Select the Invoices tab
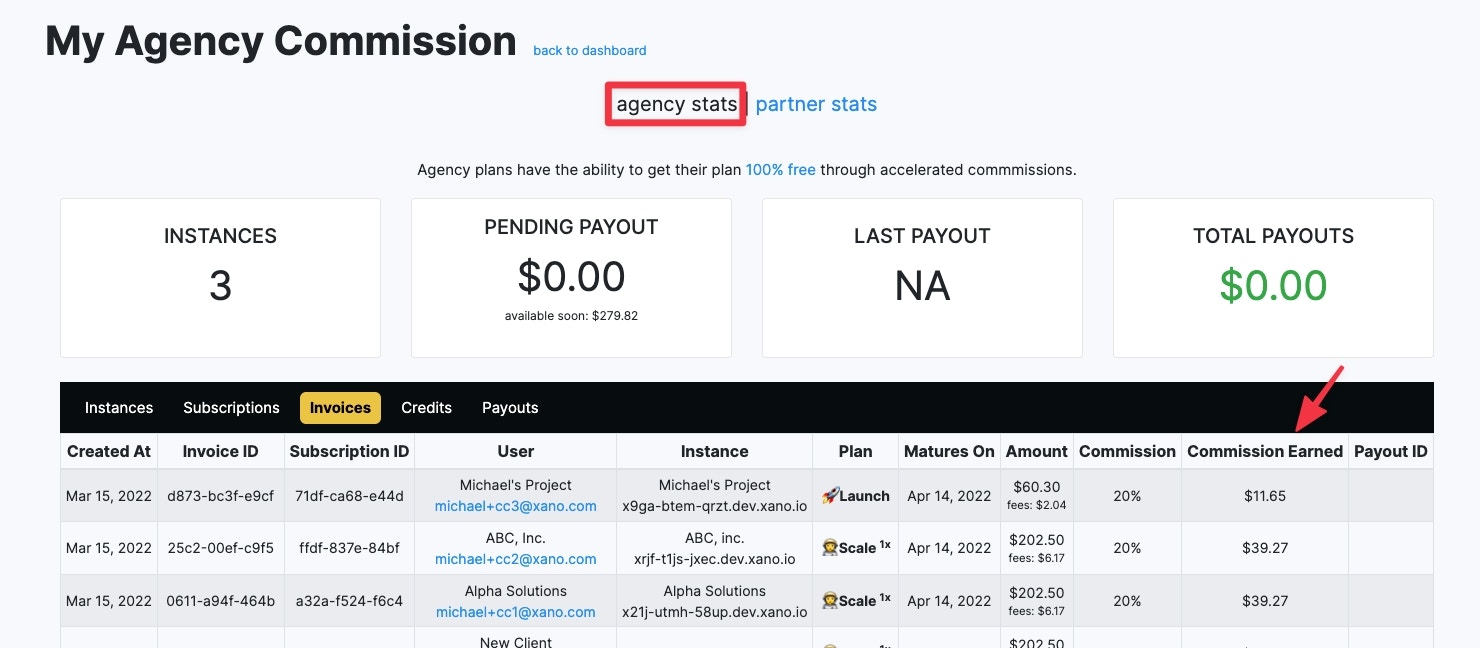 coord(340,408)
